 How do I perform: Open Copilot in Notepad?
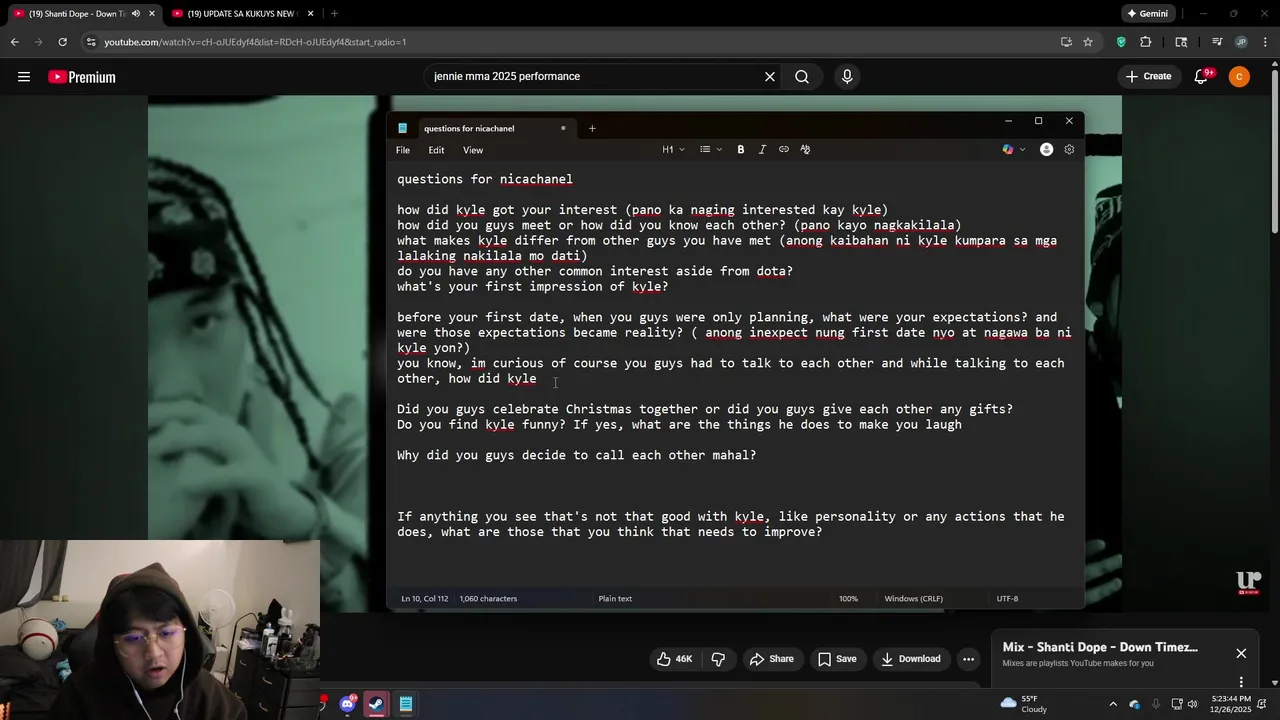pyautogui.click(x=1008, y=150)
